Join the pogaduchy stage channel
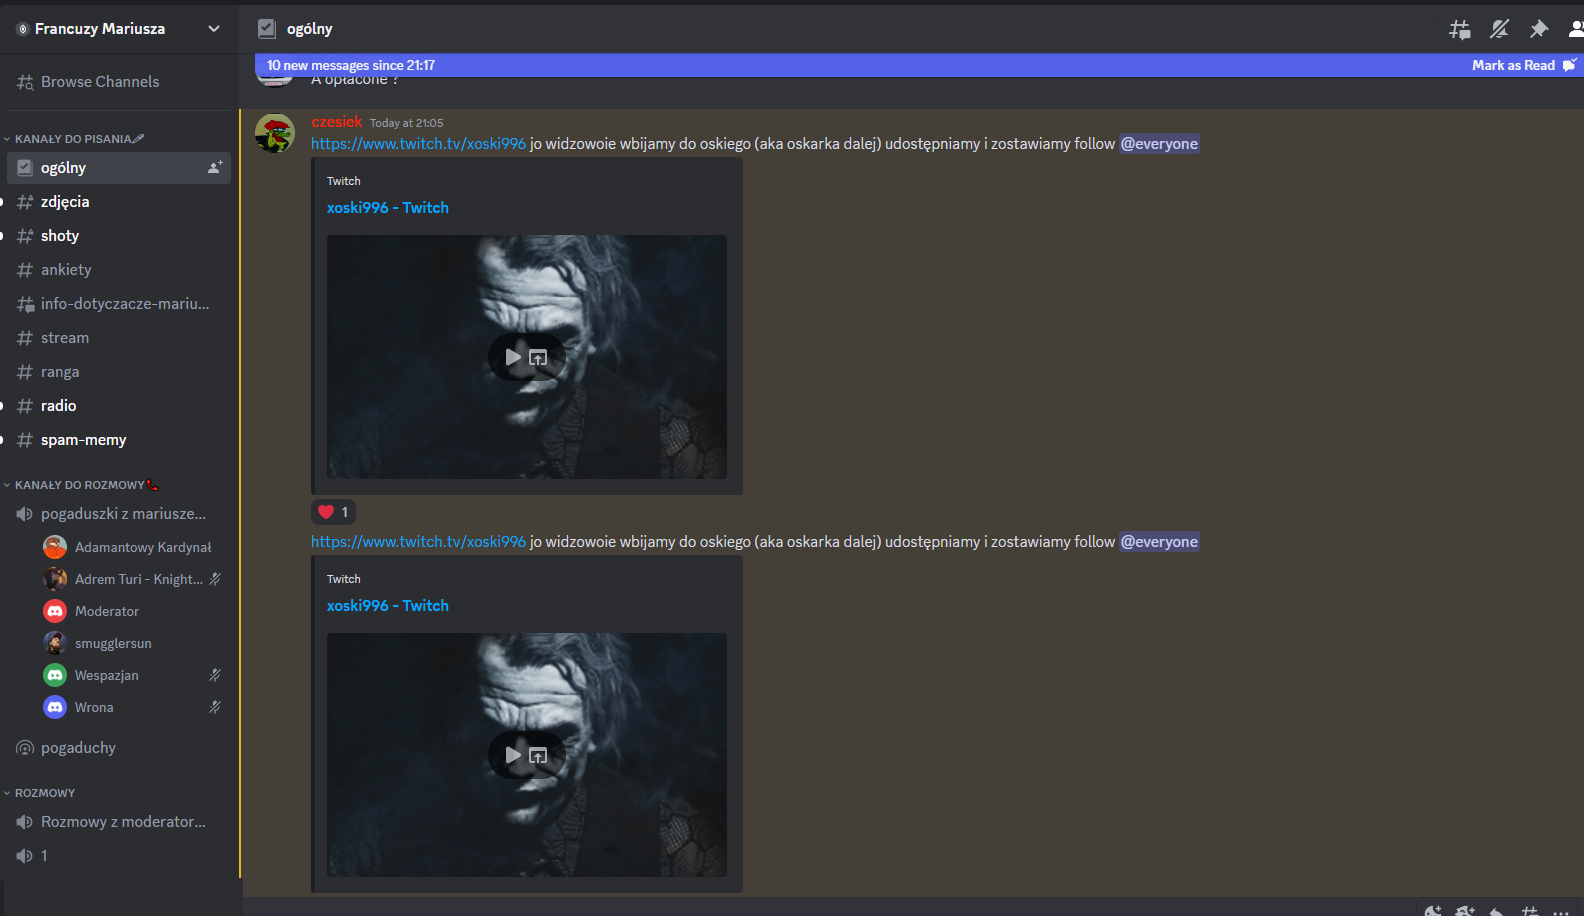The image size is (1584, 920). pos(78,748)
